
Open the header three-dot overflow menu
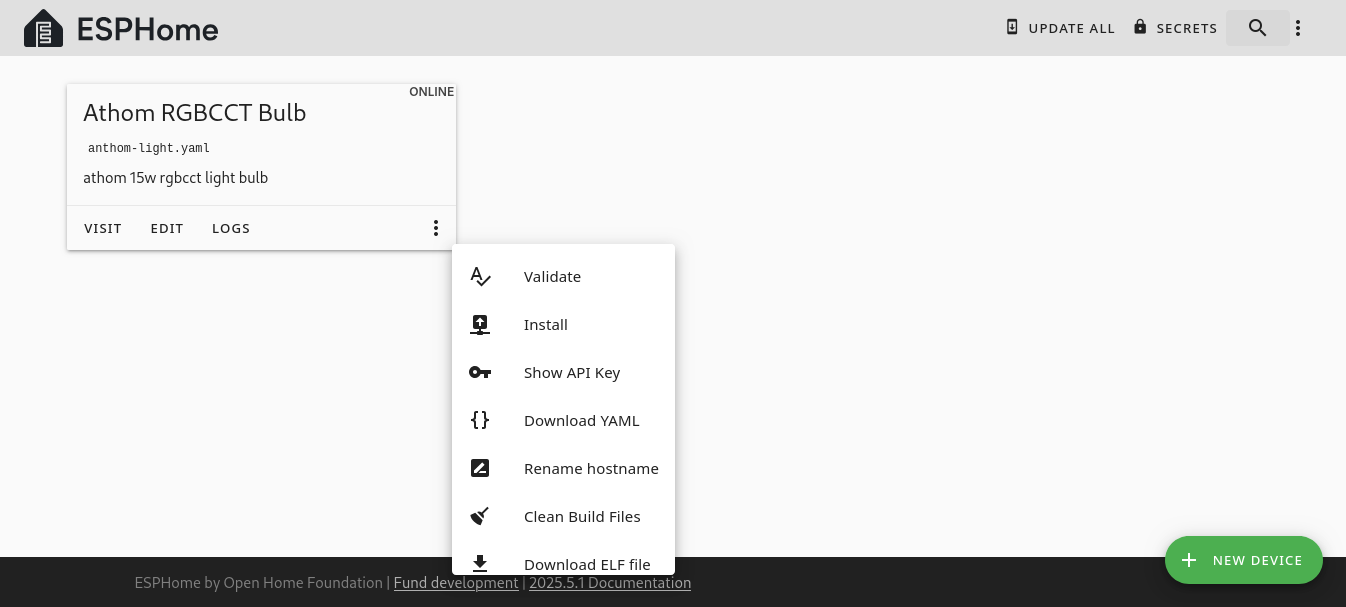click(x=1298, y=28)
